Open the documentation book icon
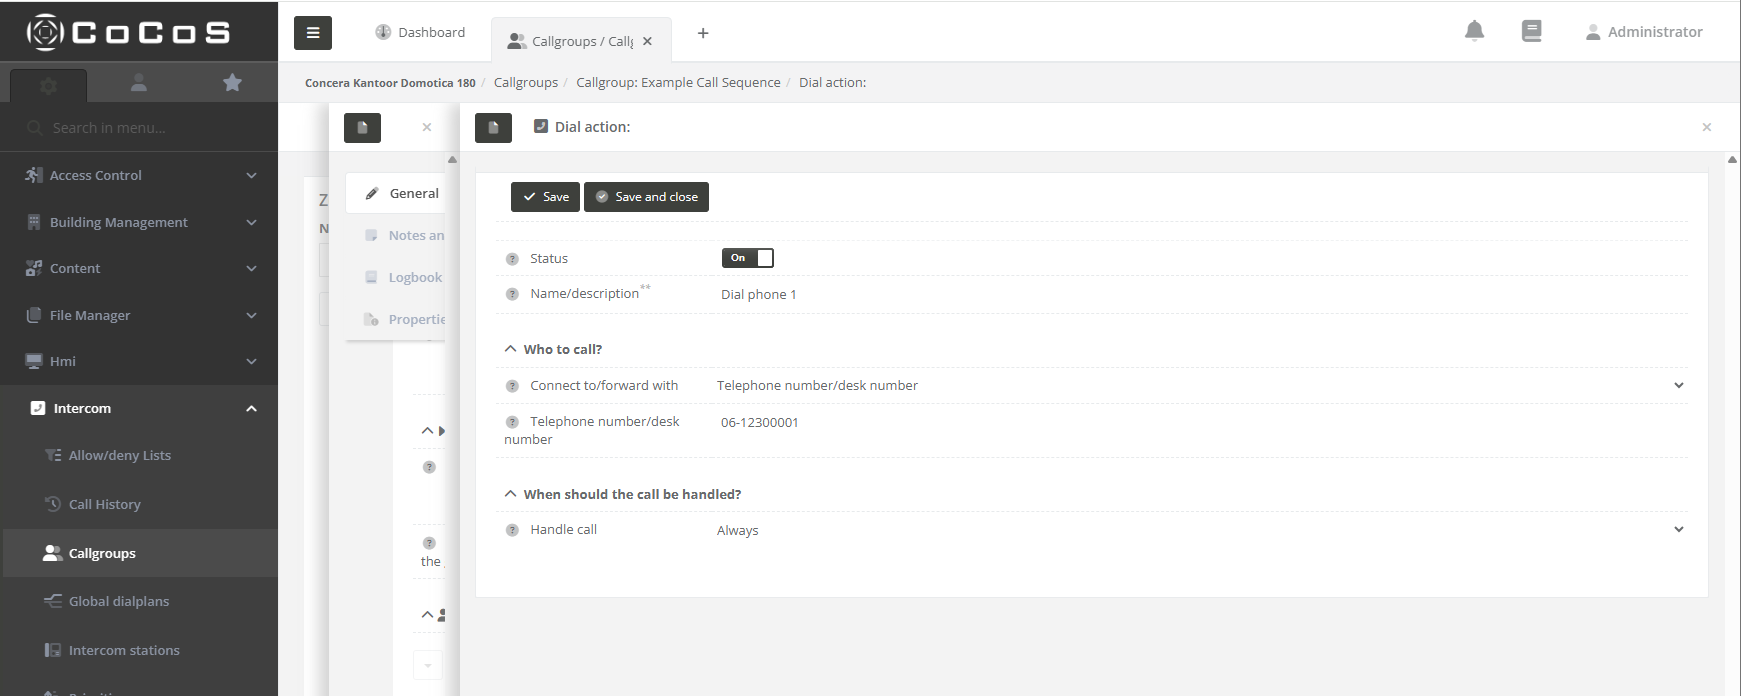 click(x=1531, y=31)
